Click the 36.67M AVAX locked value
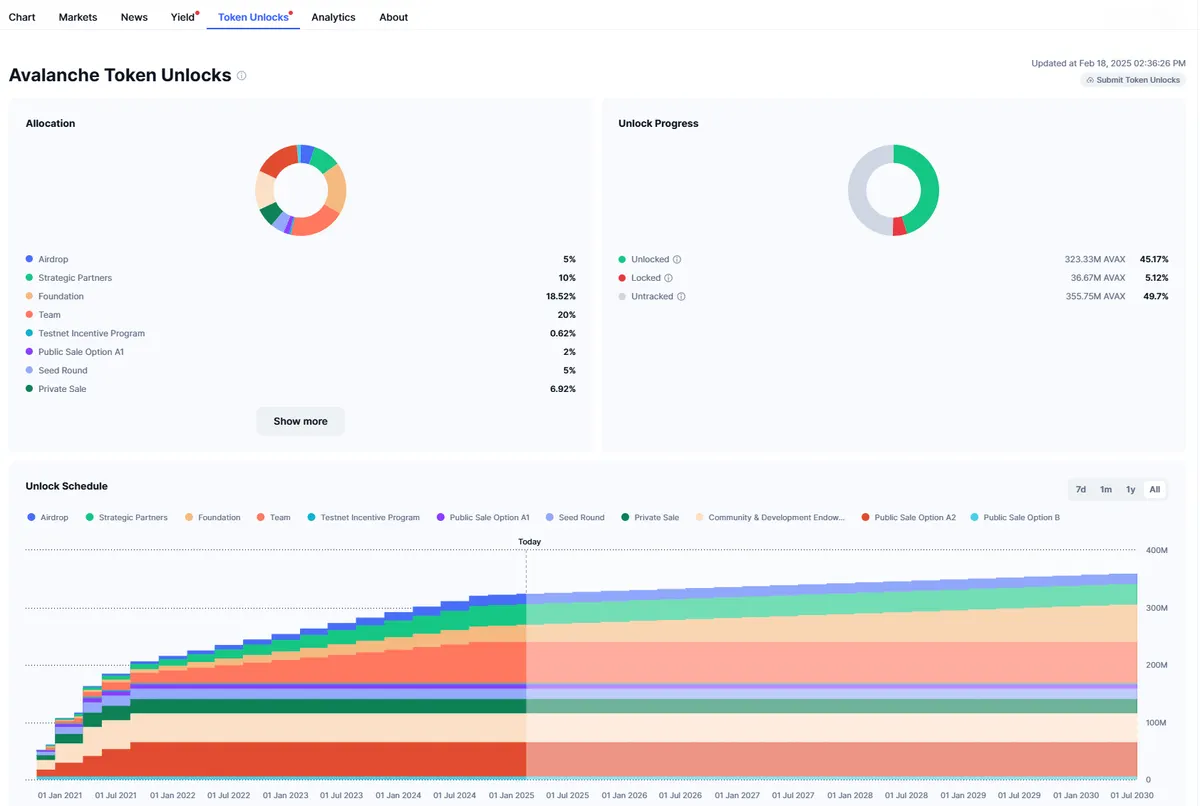Screen dimensions: 1200x806 pos(1098,278)
